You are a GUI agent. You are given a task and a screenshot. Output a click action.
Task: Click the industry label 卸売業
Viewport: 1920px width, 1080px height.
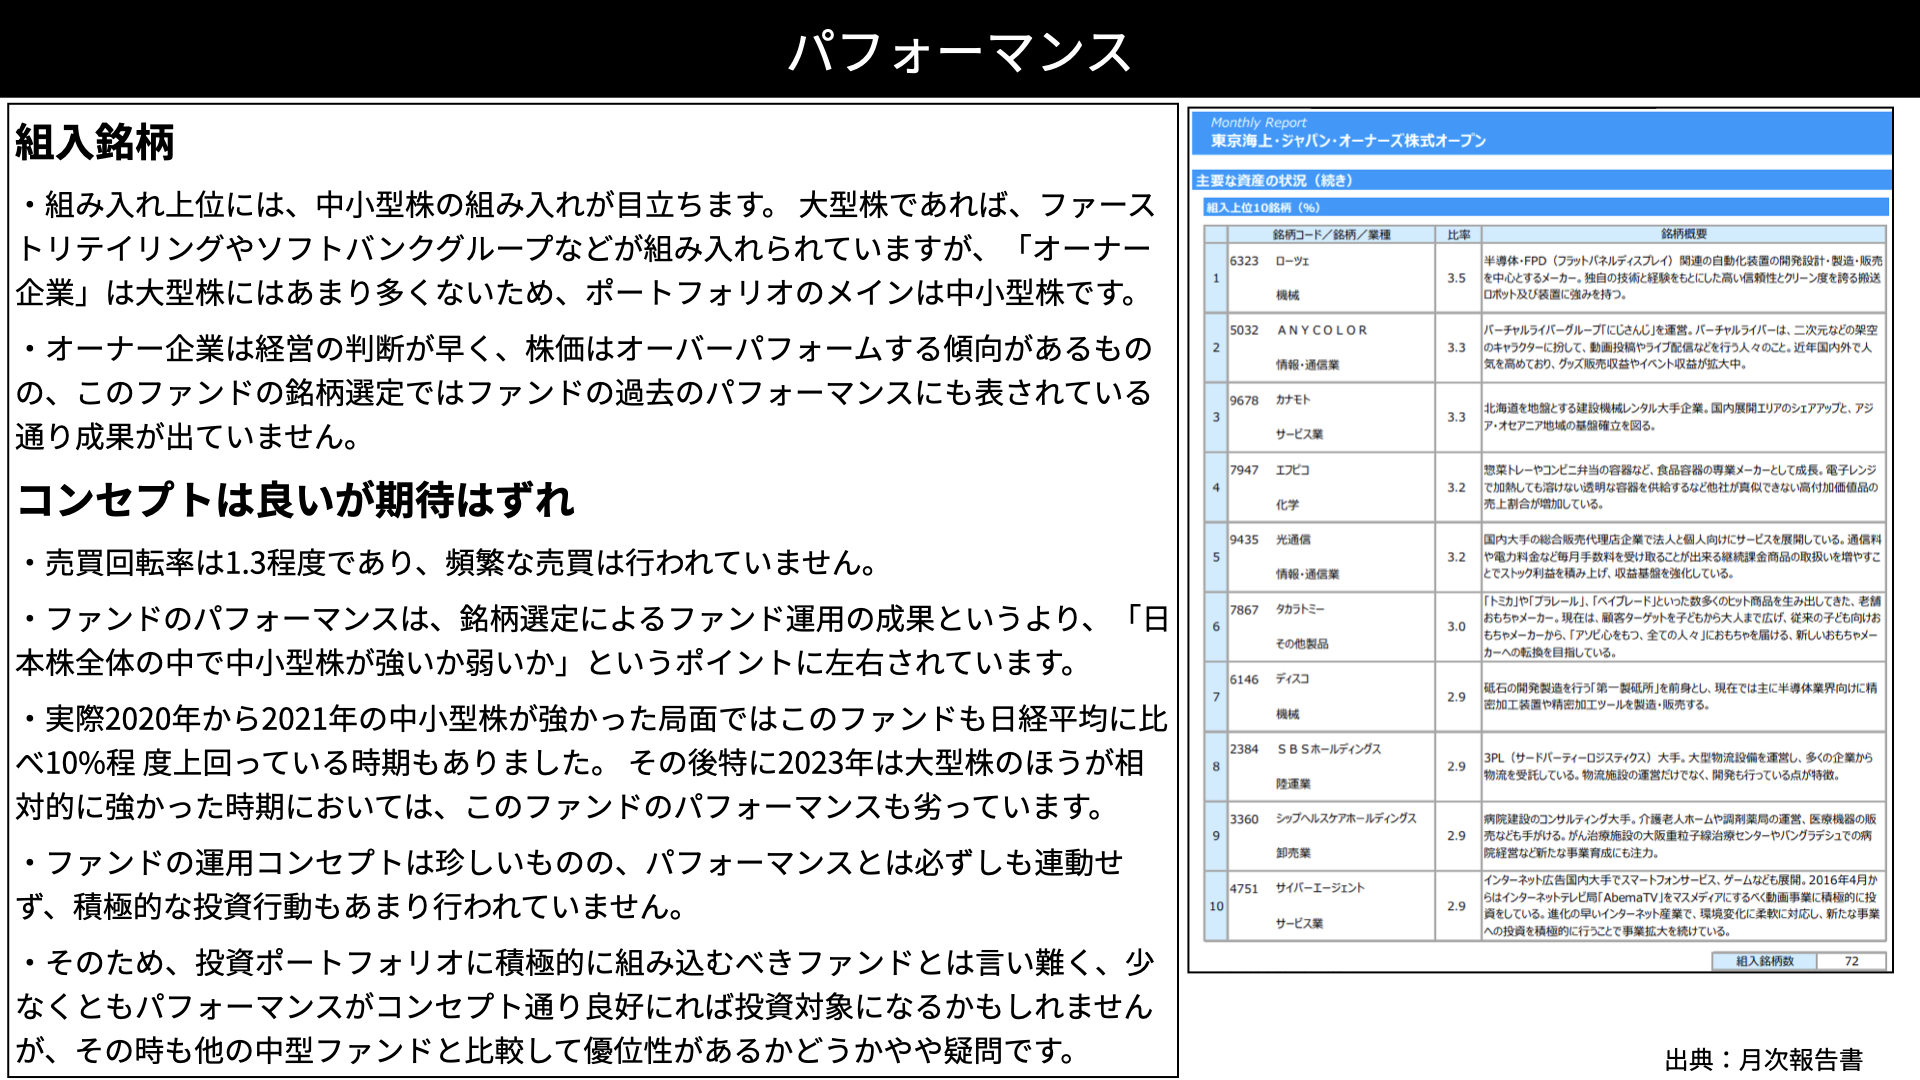(x=1293, y=853)
